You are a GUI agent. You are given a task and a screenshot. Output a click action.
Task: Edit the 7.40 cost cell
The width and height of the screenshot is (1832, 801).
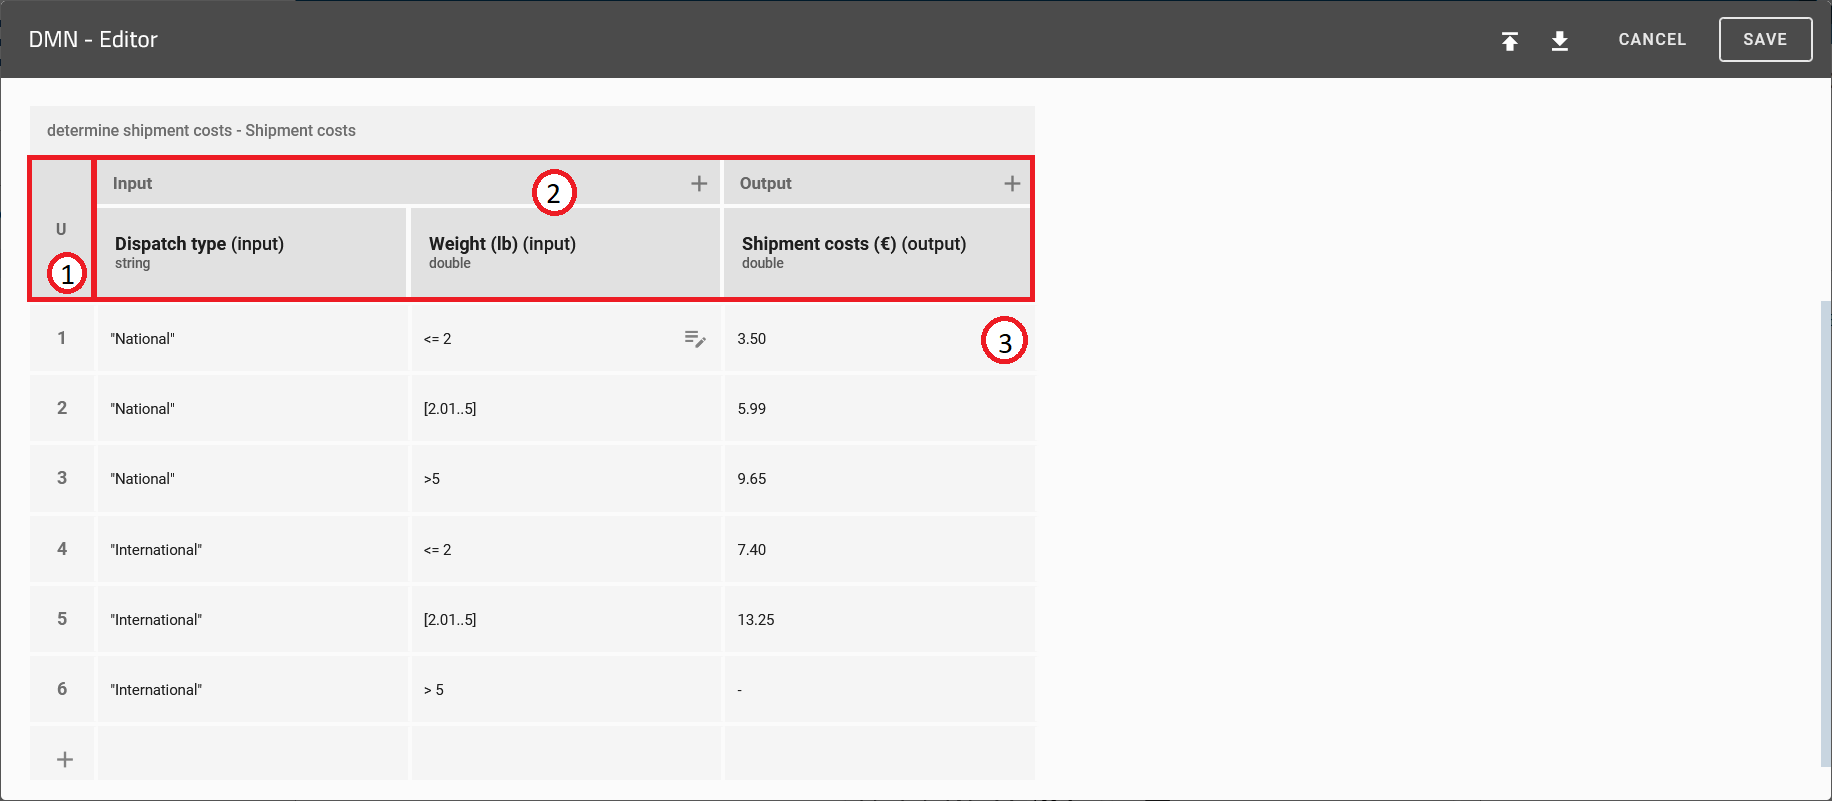pos(879,549)
